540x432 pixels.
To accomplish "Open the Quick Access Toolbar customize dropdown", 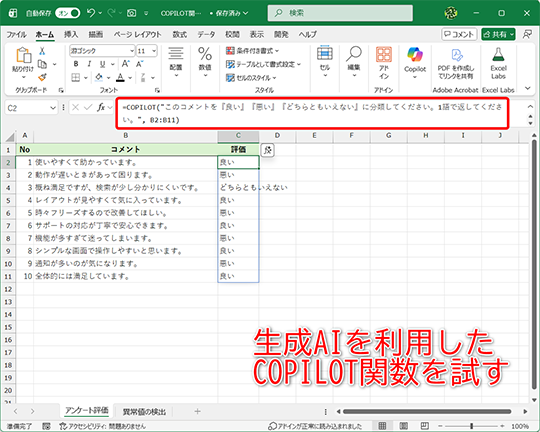I will pyautogui.click(x=146, y=13).
